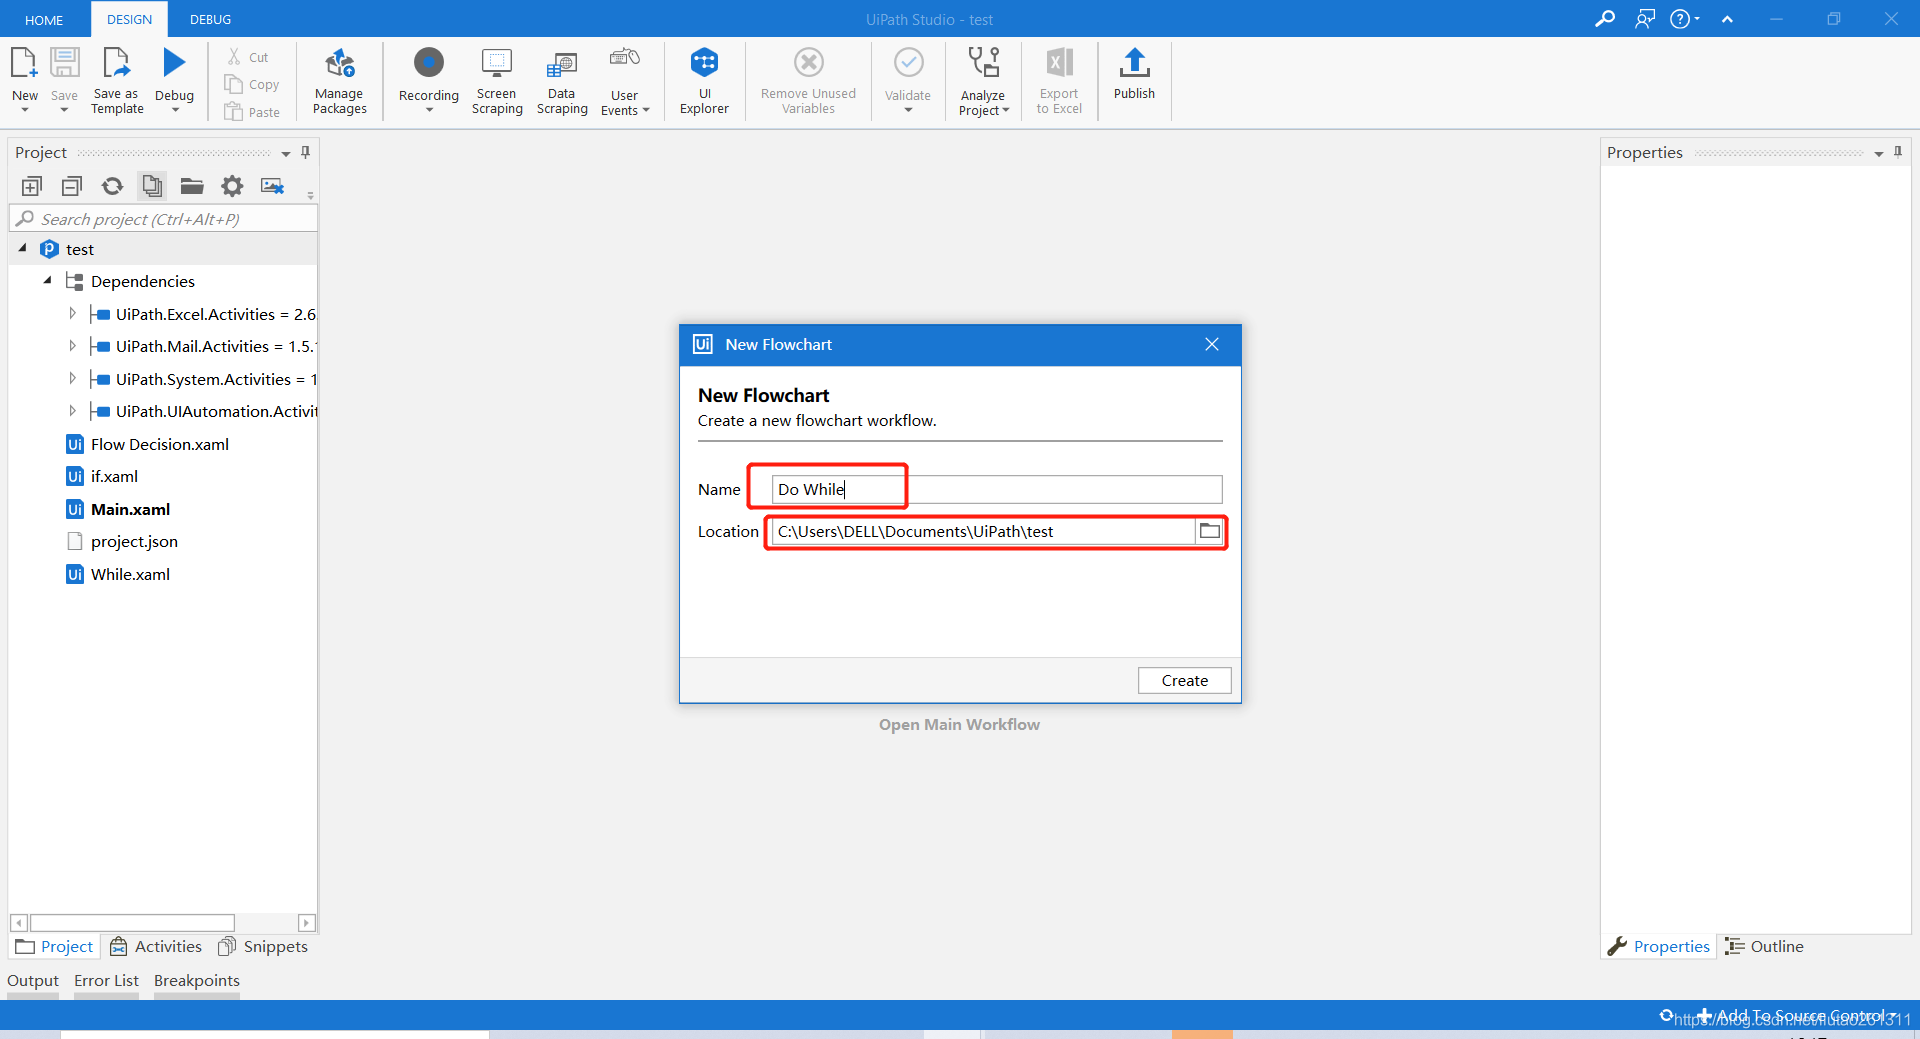This screenshot has width=1920, height=1039.
Task: Expand UiPath.Excel.Activities dependency
Action: pyautogui.click(x=72, y=313)
